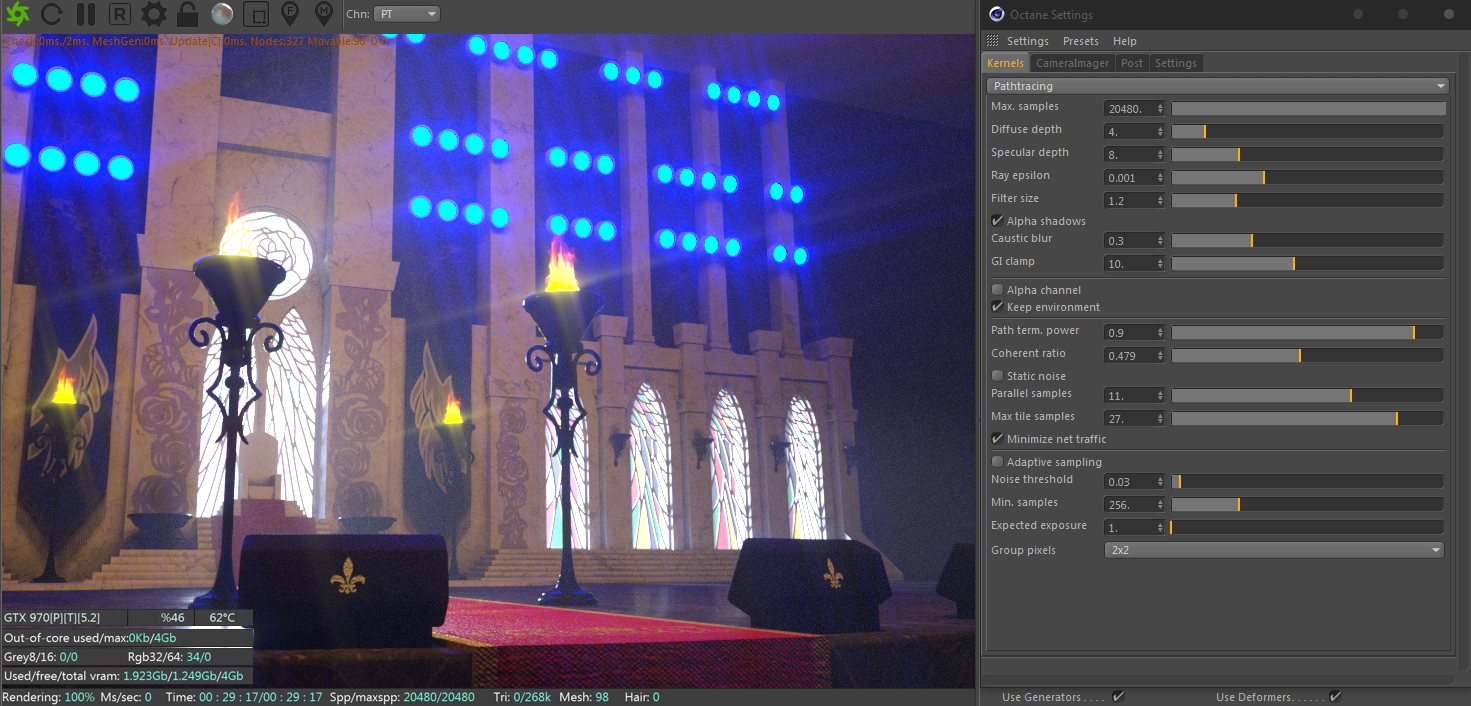Disable the Alpha shadows checkbox
1471x706 pixels.
[997, 221]
